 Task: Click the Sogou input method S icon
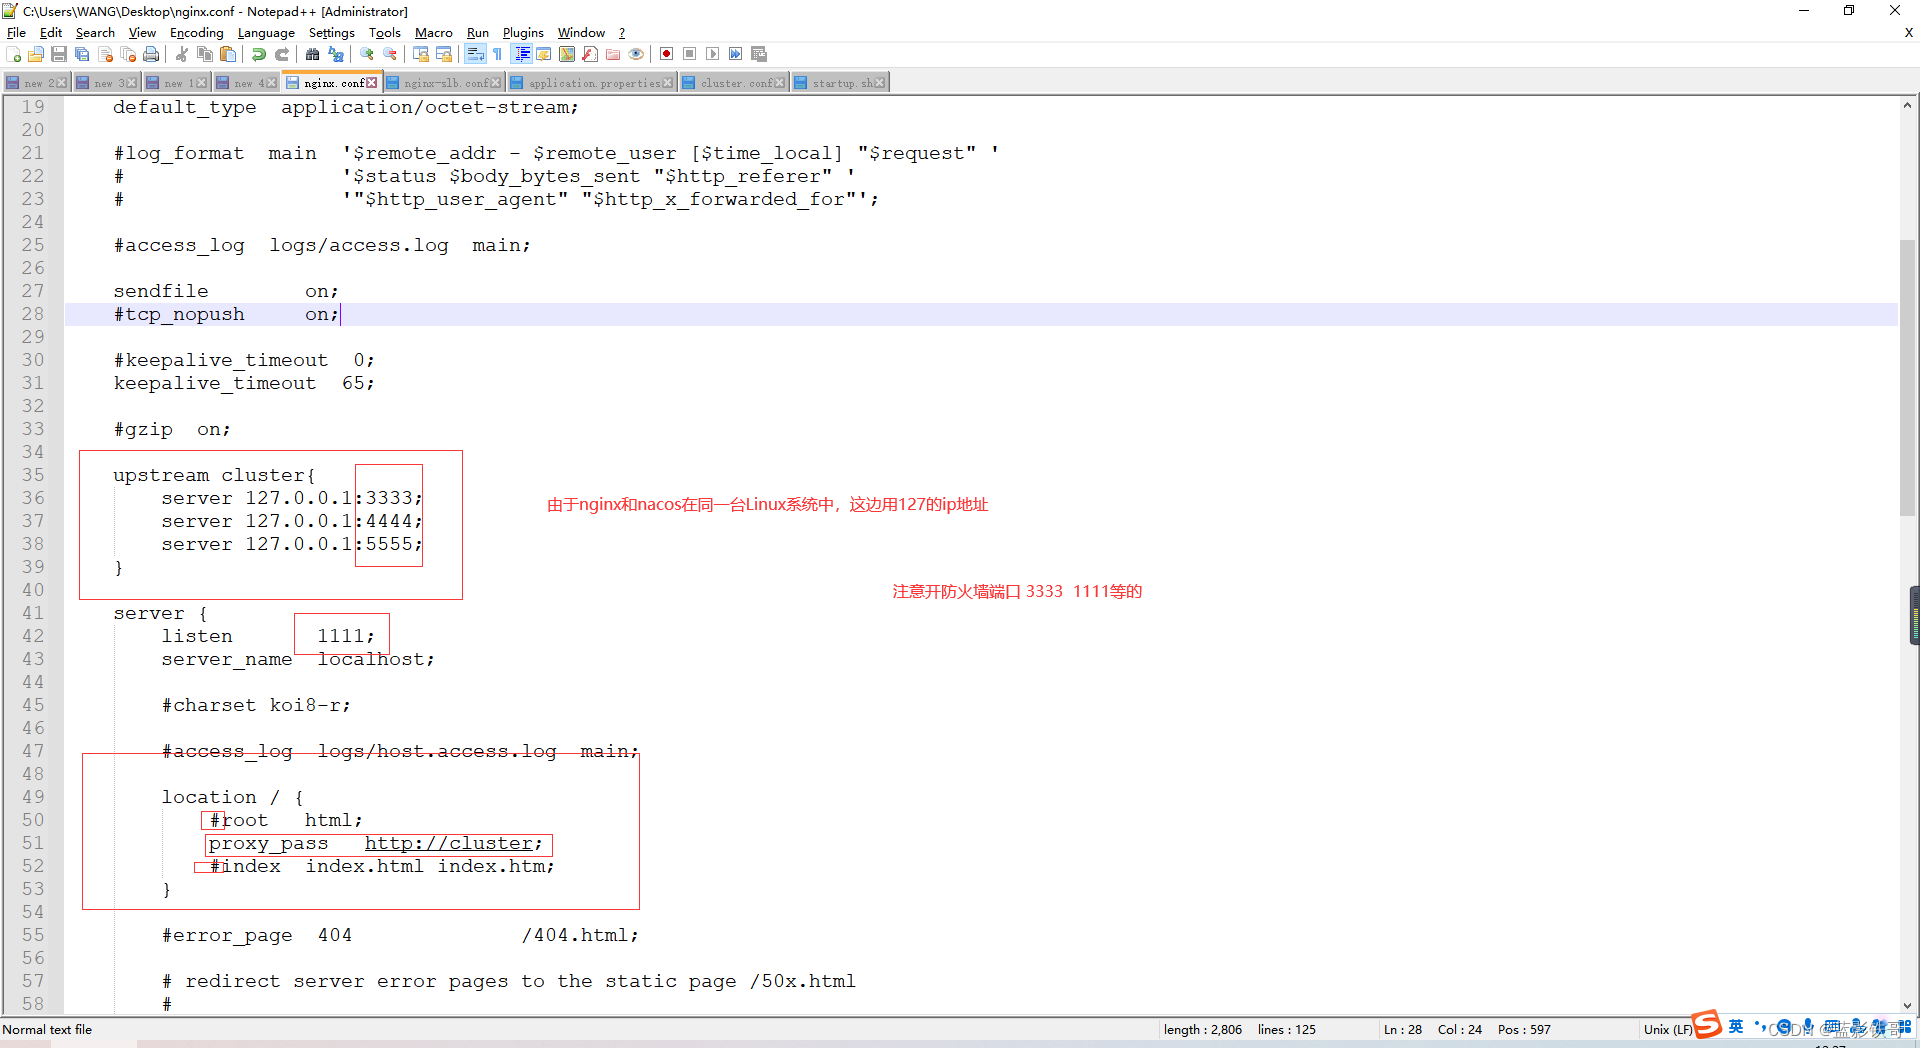[1706, 1024]
